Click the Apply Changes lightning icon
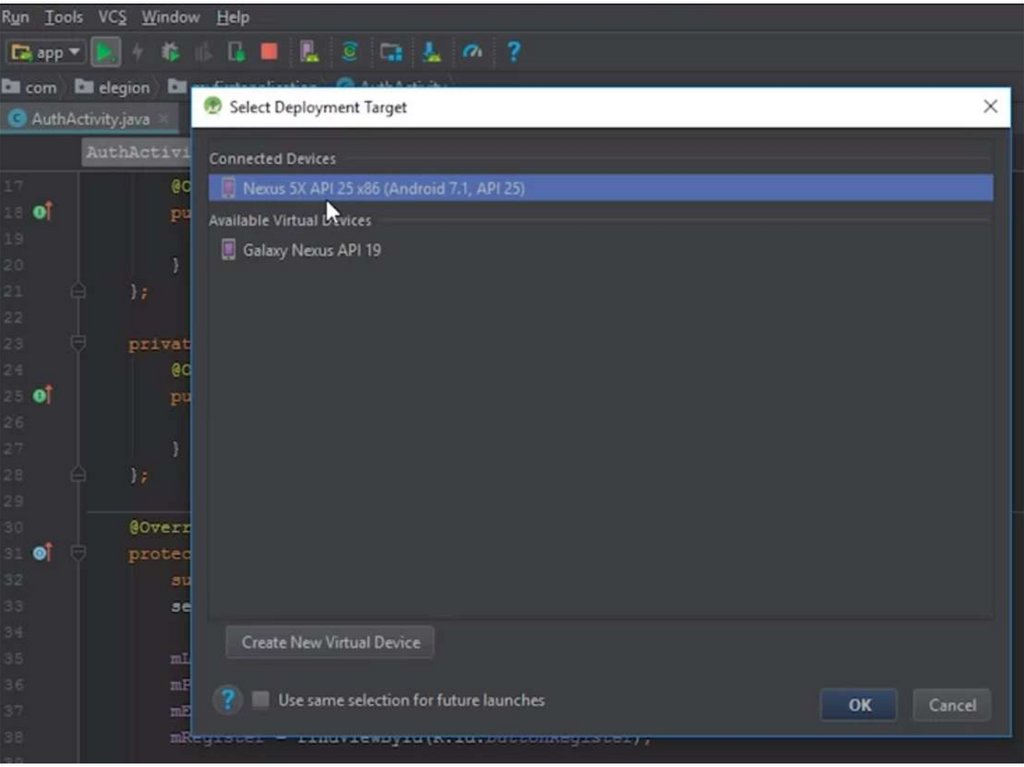 pyautogui.click(x=138, y=52)
